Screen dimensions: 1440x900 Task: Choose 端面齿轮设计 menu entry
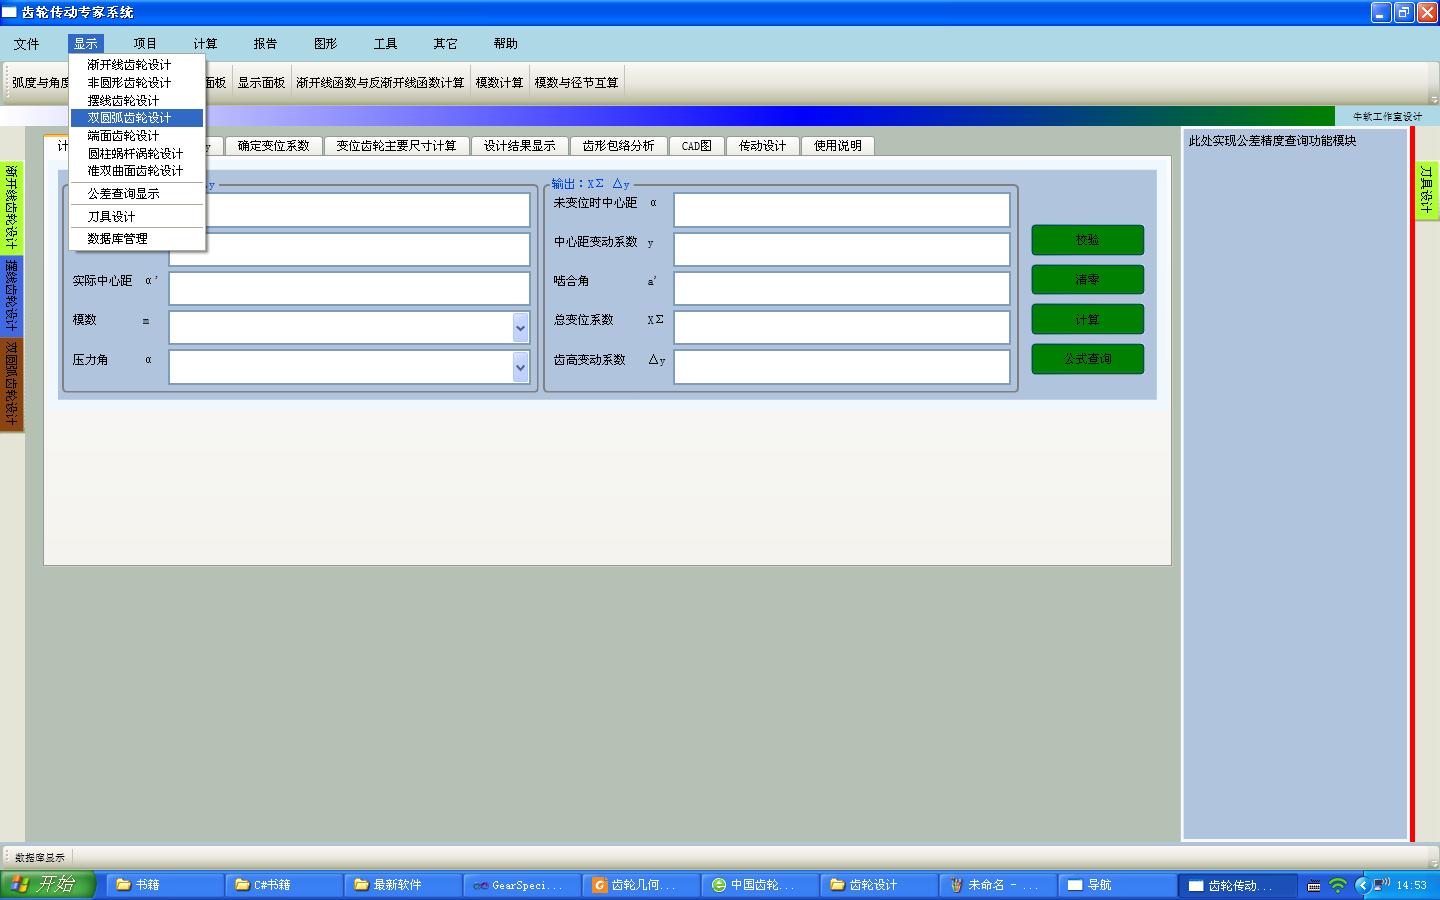[x=137, y=135]
